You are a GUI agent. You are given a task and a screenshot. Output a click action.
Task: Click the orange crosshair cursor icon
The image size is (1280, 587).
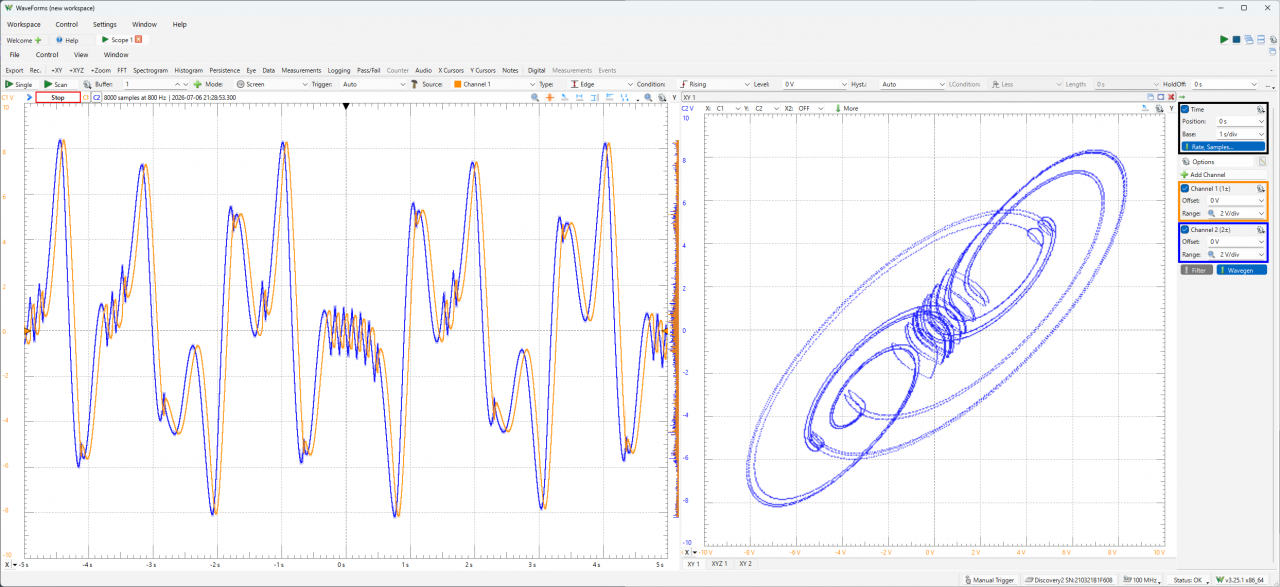(x=549, y=98)
